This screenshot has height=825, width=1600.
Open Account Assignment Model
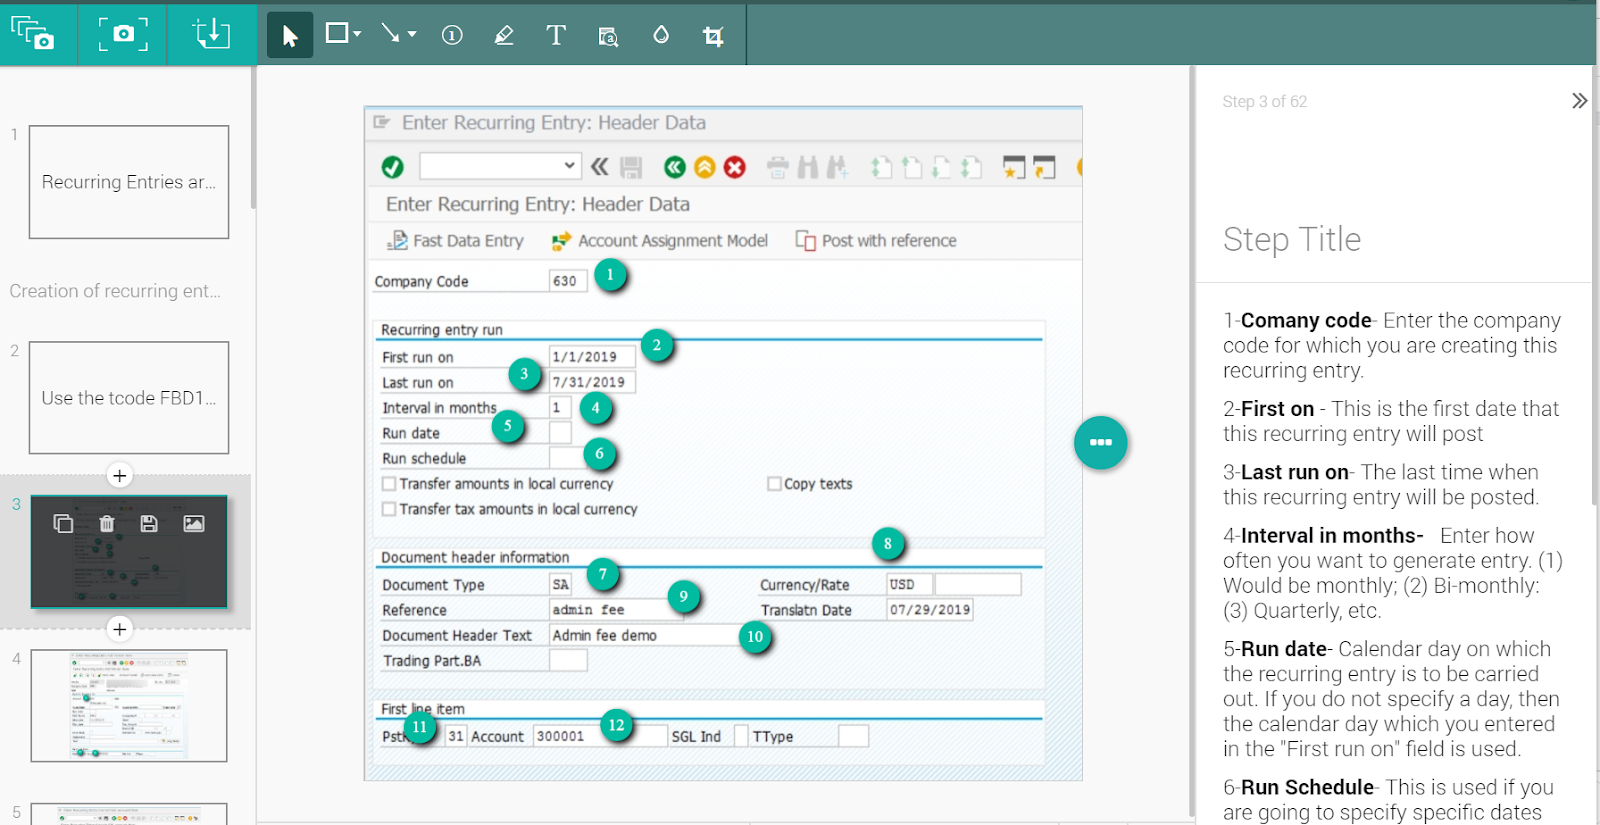(660, 241)
